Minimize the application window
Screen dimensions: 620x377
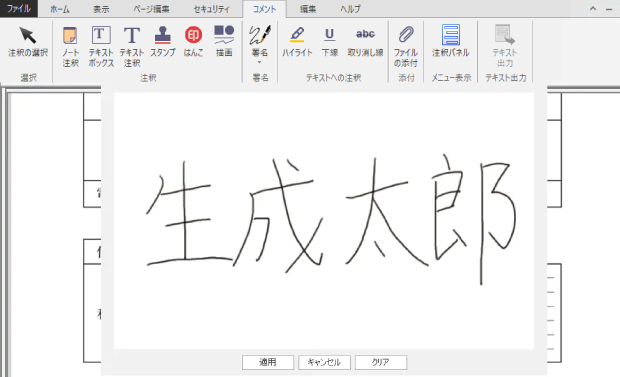[x=609, y=9]
